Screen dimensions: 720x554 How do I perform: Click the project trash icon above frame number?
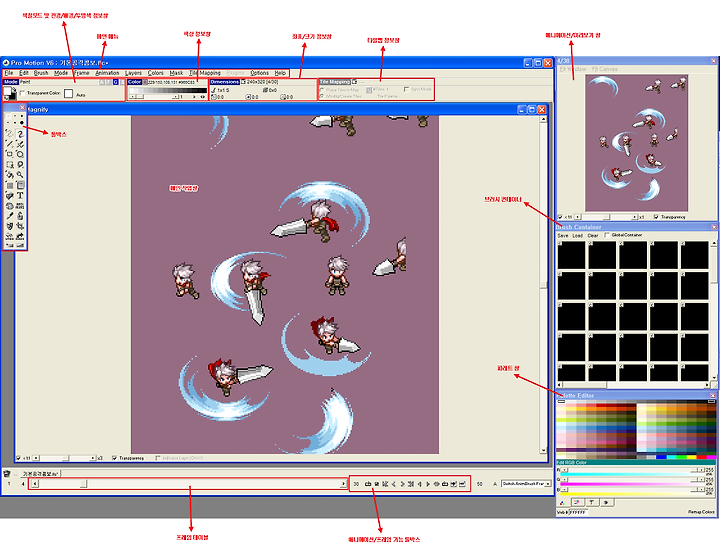[x=7, y=473]
